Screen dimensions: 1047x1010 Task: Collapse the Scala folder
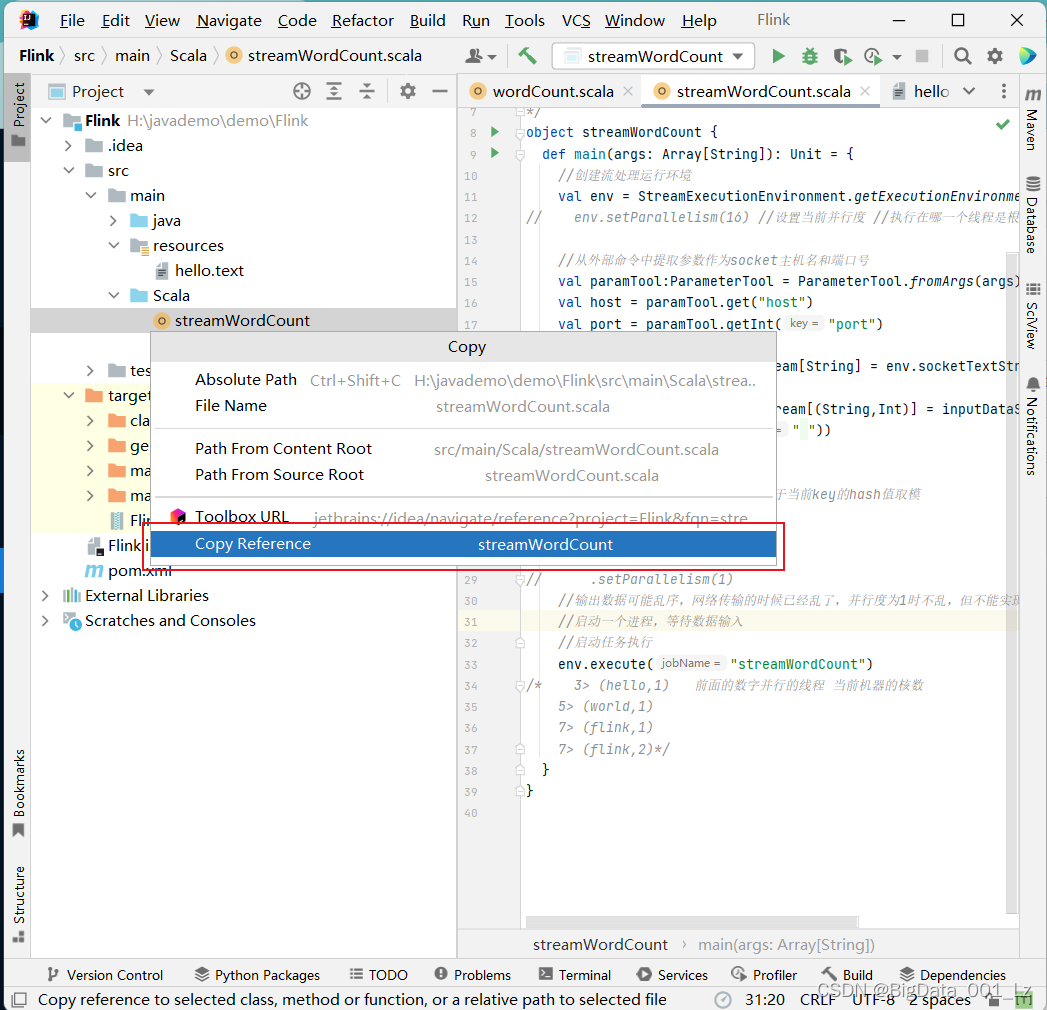114,295
